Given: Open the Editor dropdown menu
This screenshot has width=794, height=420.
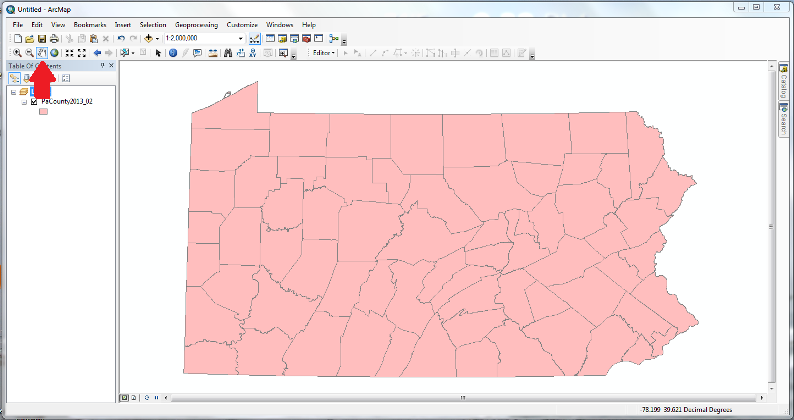Looking at the screenshot, I should 325,53.
